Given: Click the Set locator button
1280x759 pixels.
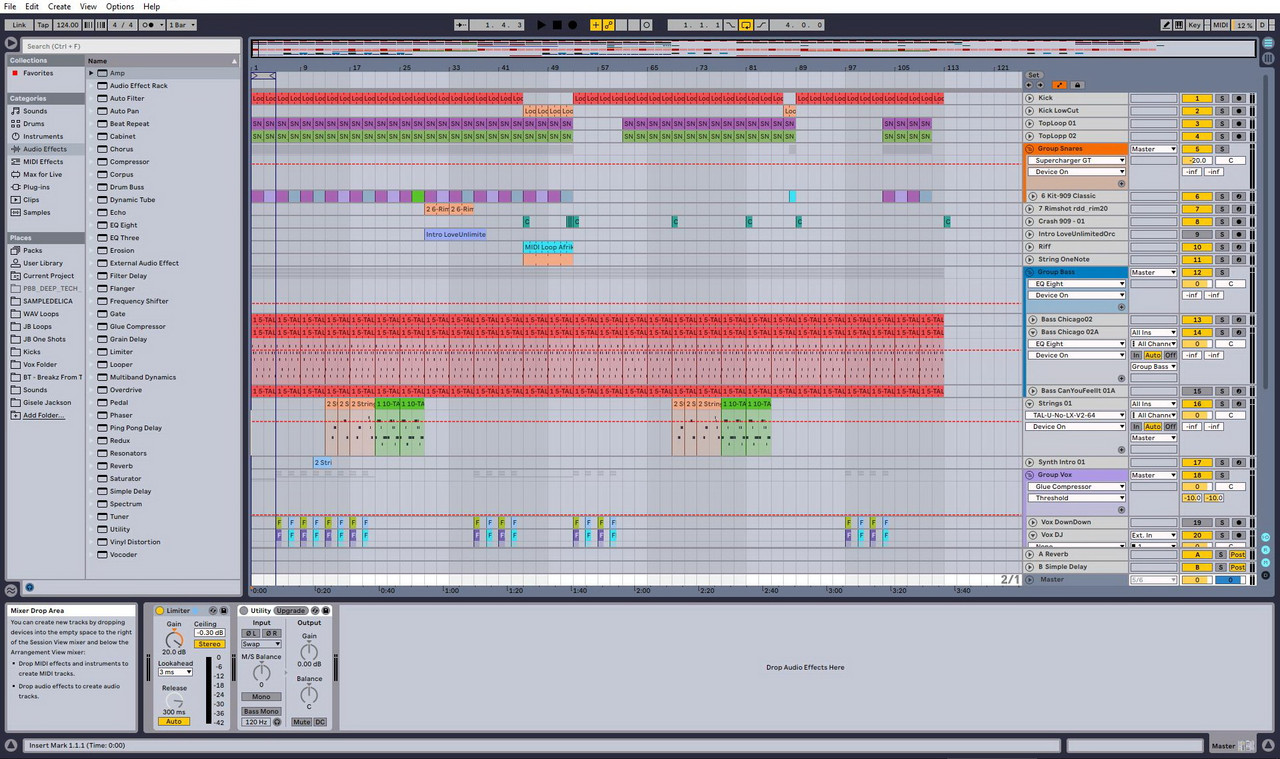Looking at the screenshot, I should coord(1034,75).
